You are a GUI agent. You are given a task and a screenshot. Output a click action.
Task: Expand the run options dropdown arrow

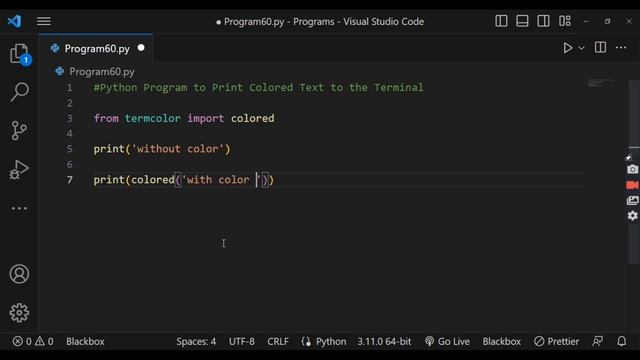[582, 48]
